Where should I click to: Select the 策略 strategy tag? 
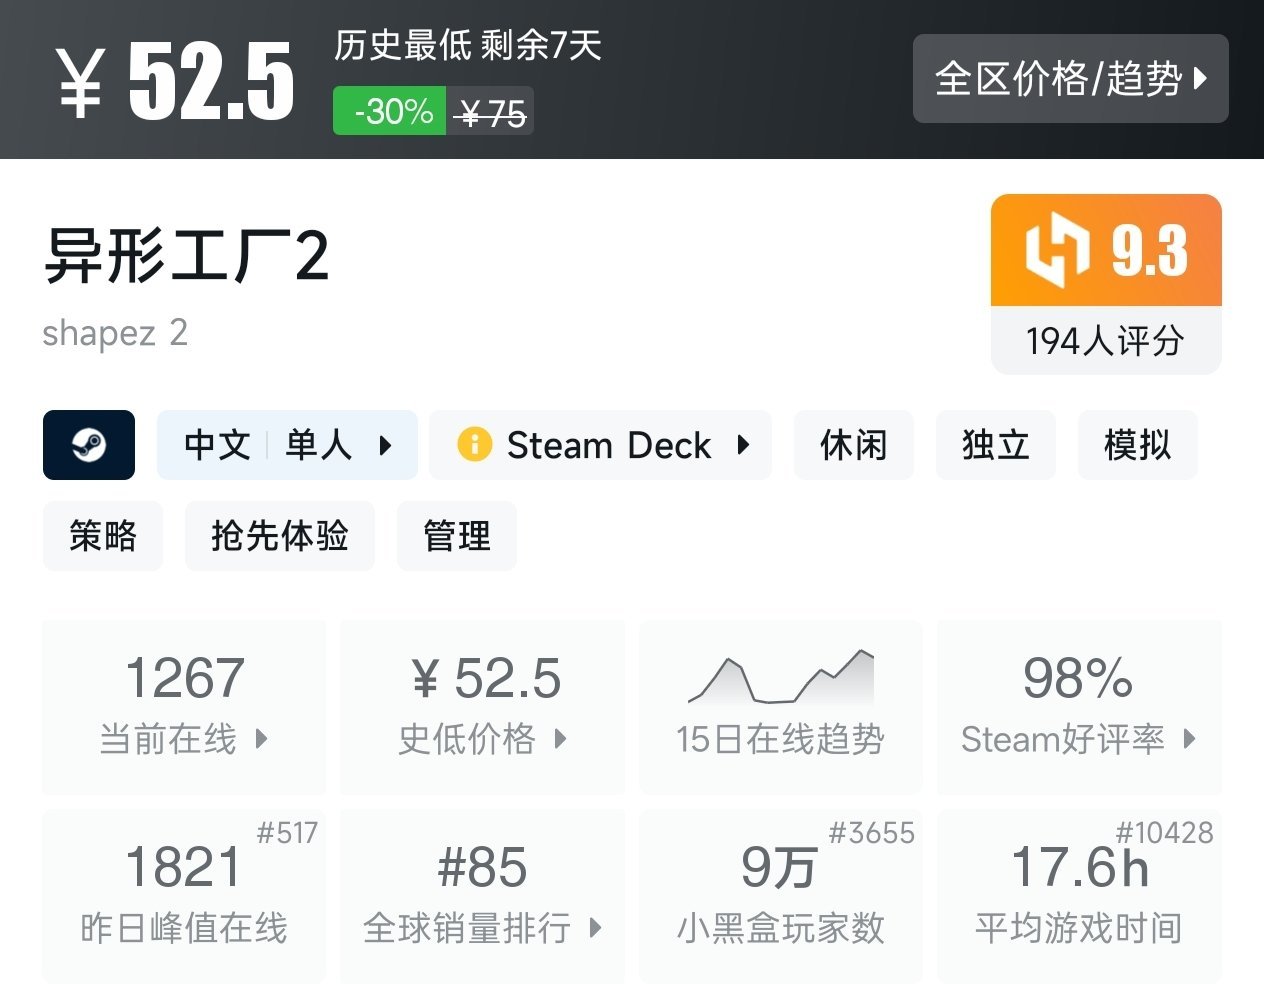102,536
